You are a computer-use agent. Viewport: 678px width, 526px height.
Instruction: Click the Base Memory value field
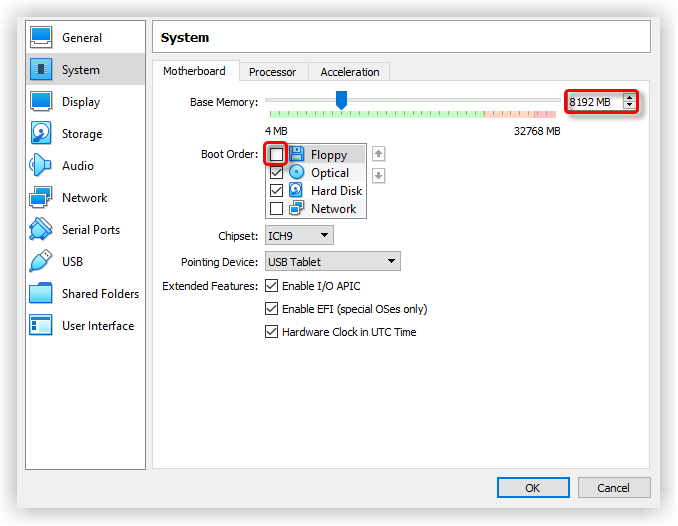[593, 102]
